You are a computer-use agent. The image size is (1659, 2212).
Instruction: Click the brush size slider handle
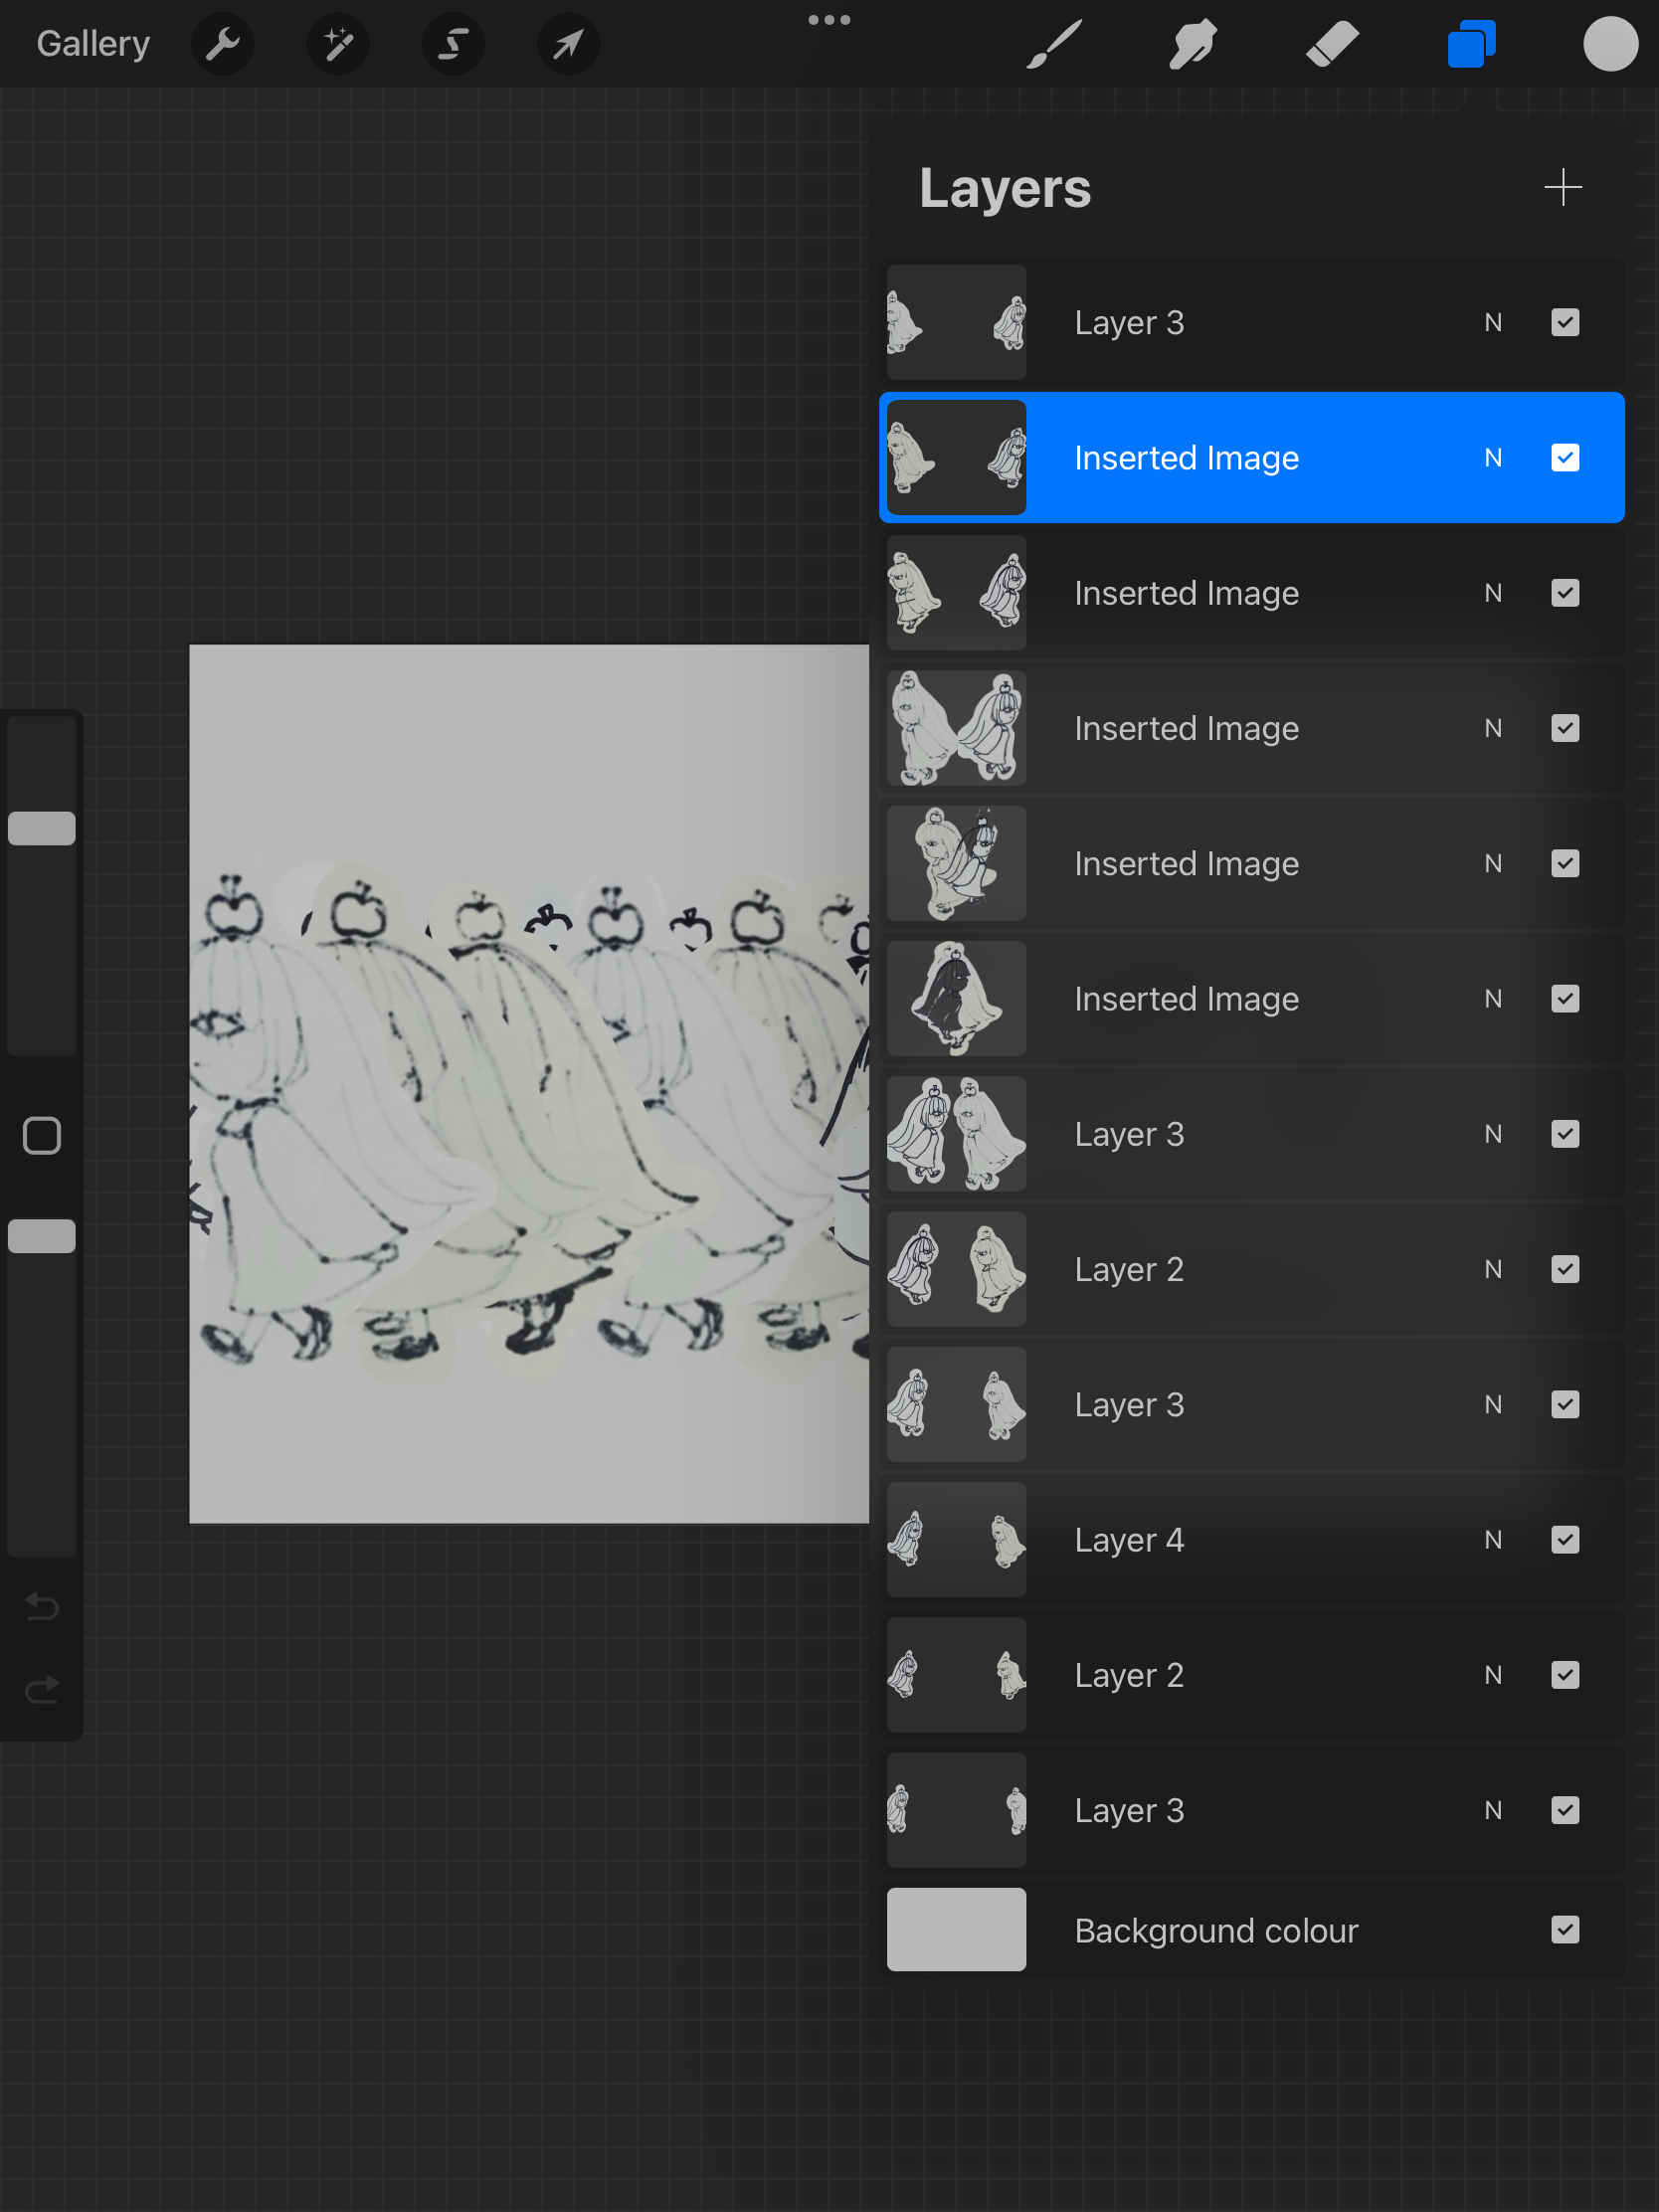click(42, 828)
